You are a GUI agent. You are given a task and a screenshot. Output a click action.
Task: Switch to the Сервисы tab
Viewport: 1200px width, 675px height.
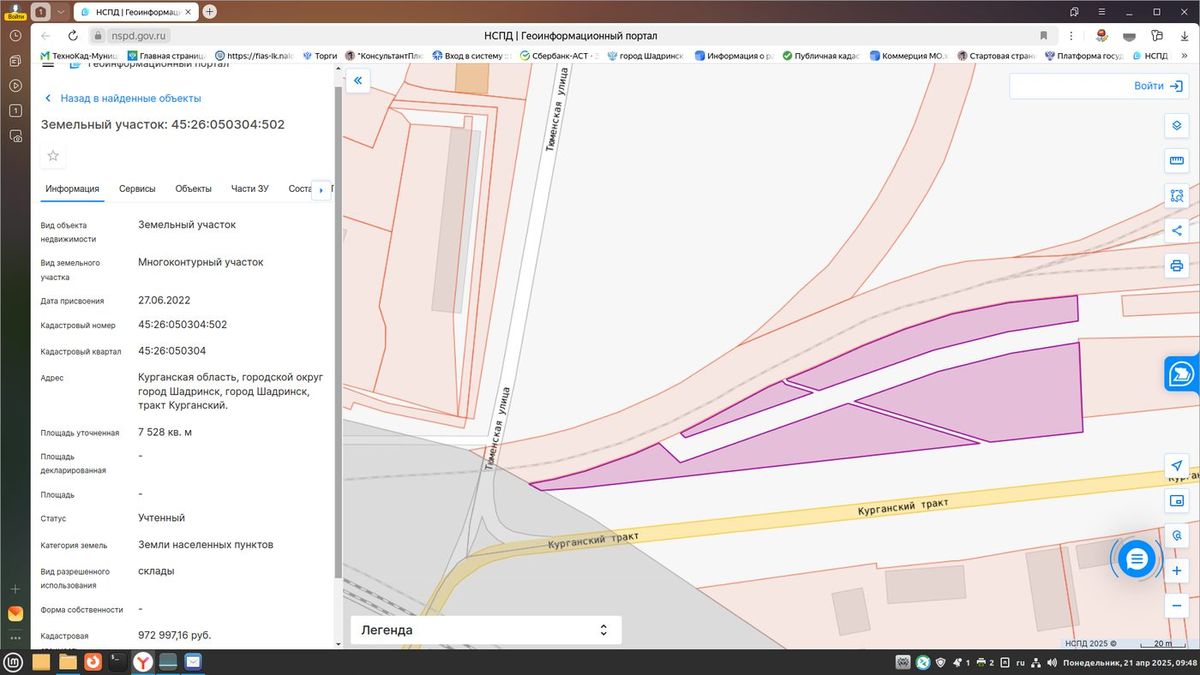coord(137,189)
